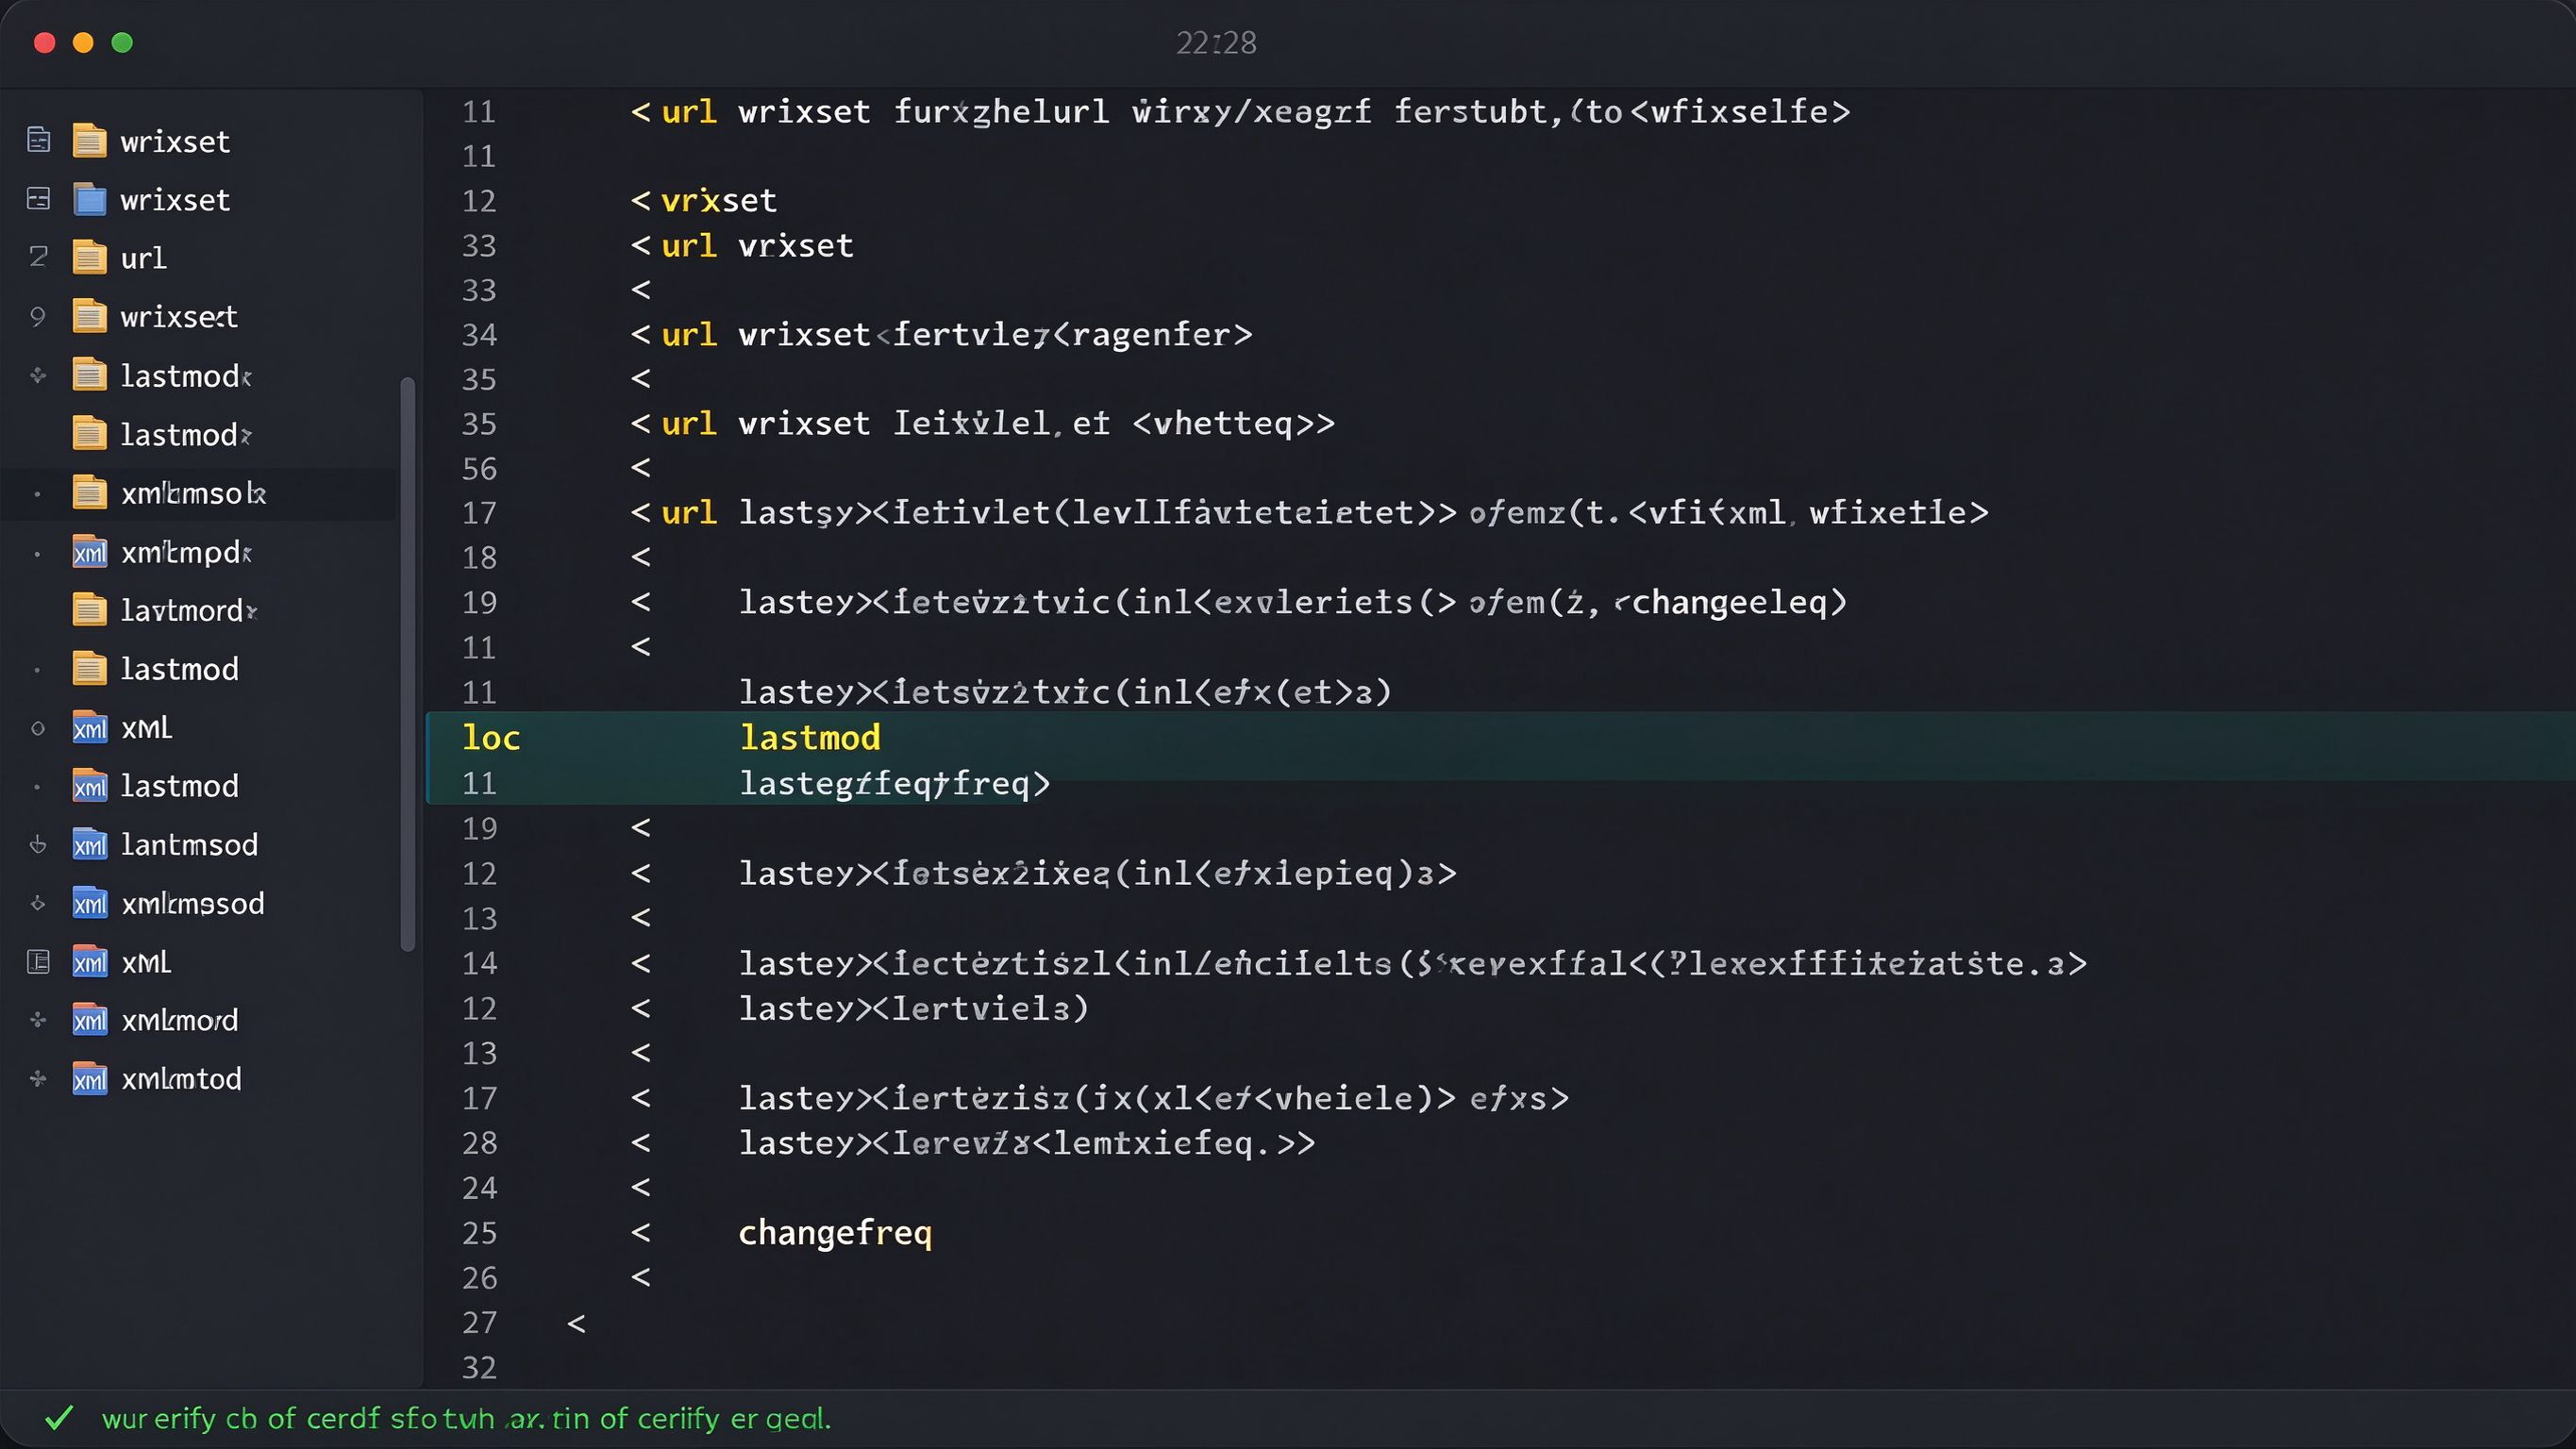
Task: Click the "2" marker beside url folder
Action: (38, 257)
